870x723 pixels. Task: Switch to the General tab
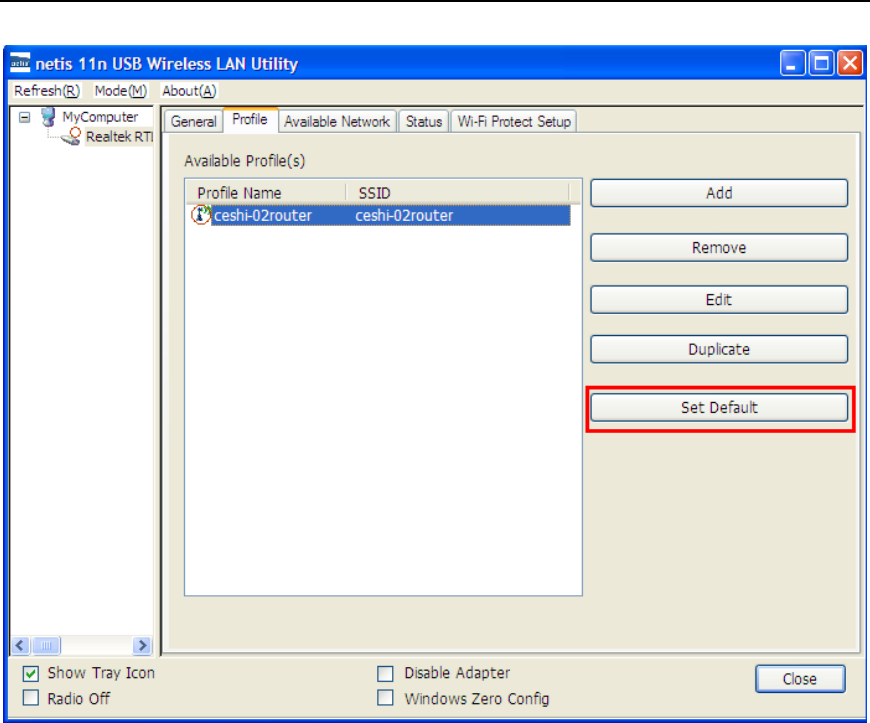click(x=194, y=122)
